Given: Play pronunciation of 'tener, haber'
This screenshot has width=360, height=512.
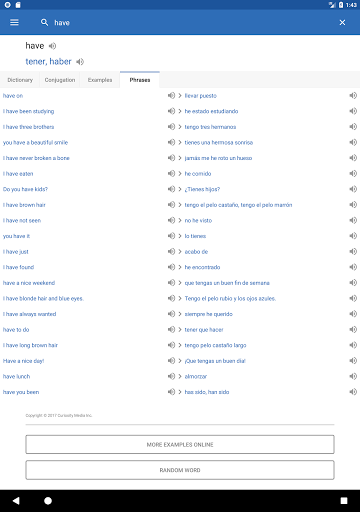Looking at the screenshot, I should click(x=80, y=62).
